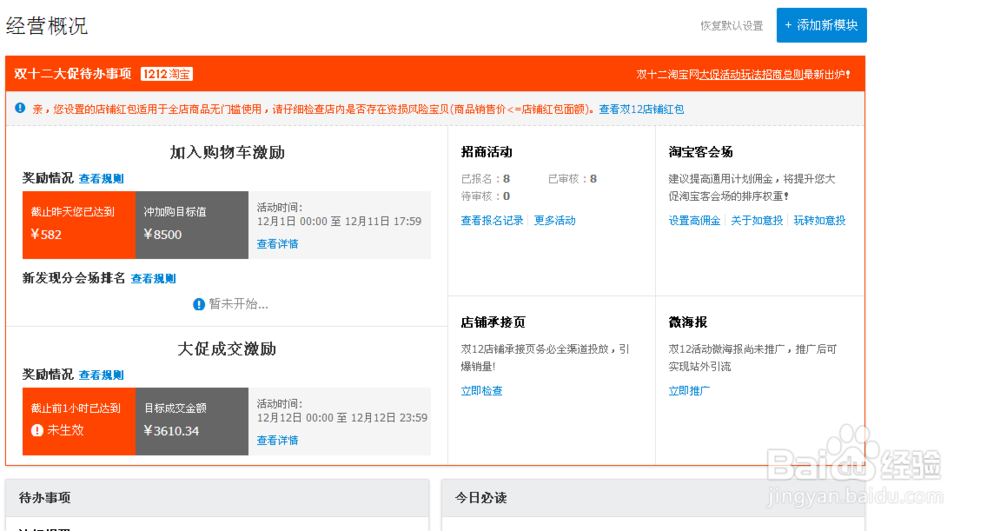
Task: Click the 1212淘宝 badge icon
Action: pos(166,74)
